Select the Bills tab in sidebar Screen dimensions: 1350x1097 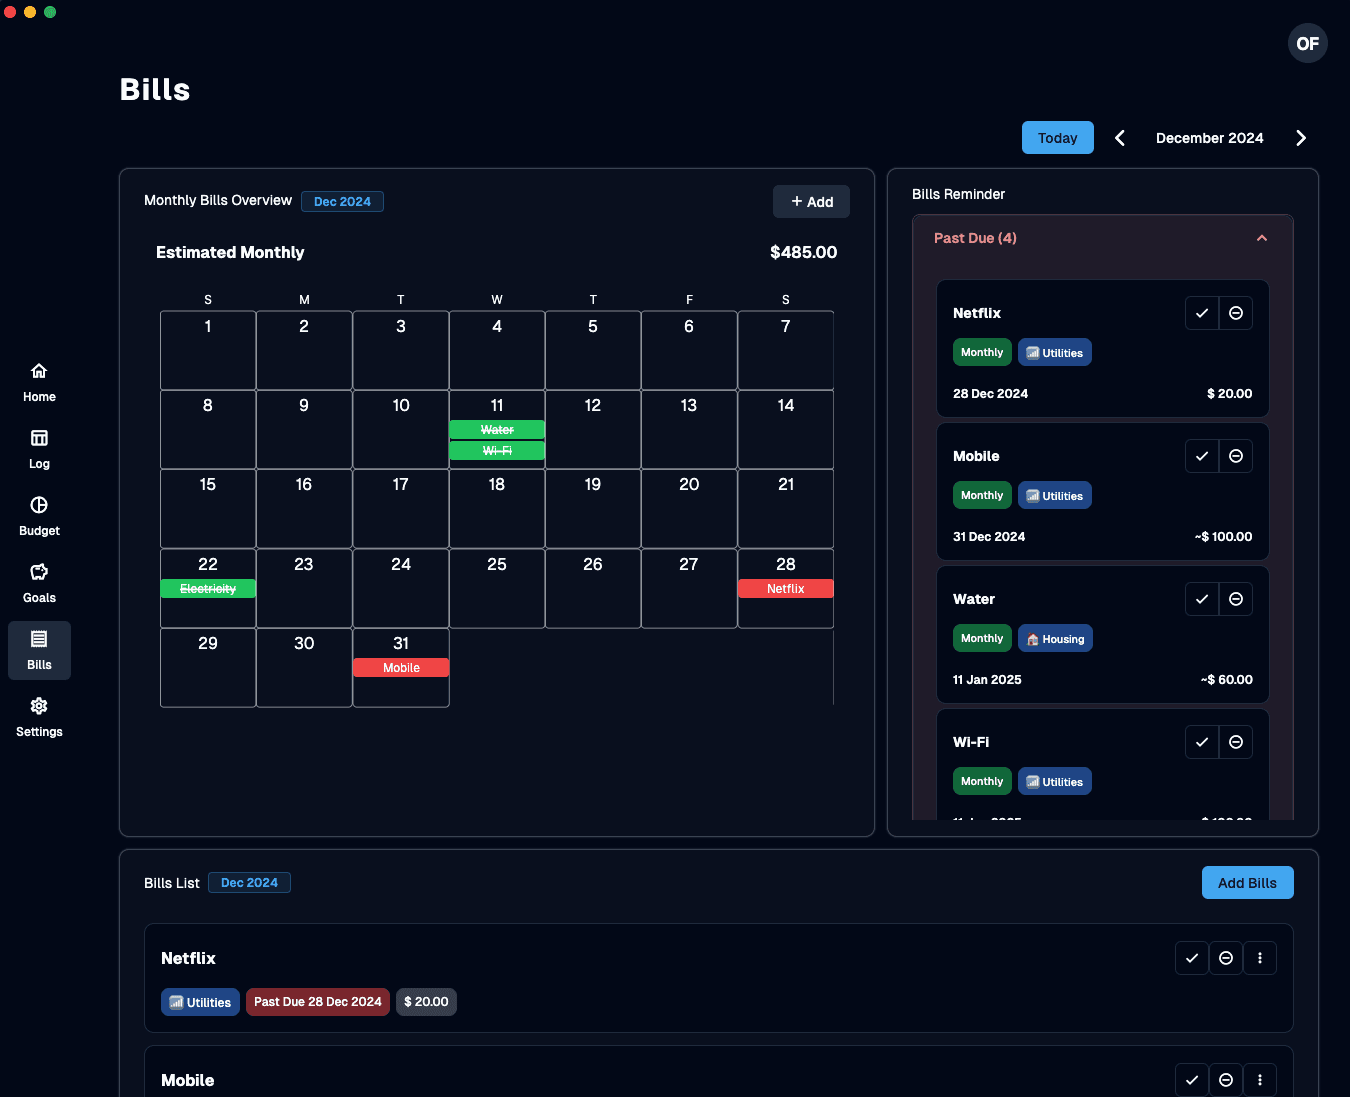coord(38,650)
